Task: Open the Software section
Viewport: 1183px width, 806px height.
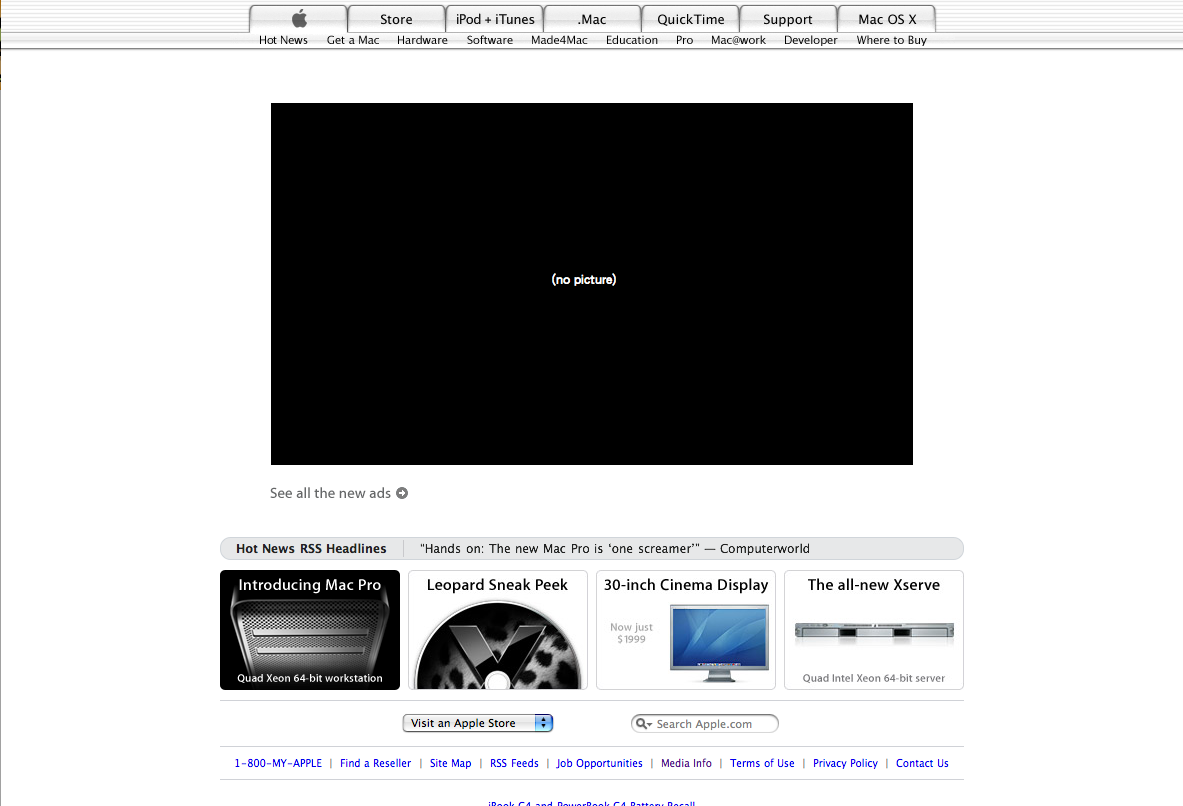Action: pyautogui.click(x=490, y=40)
